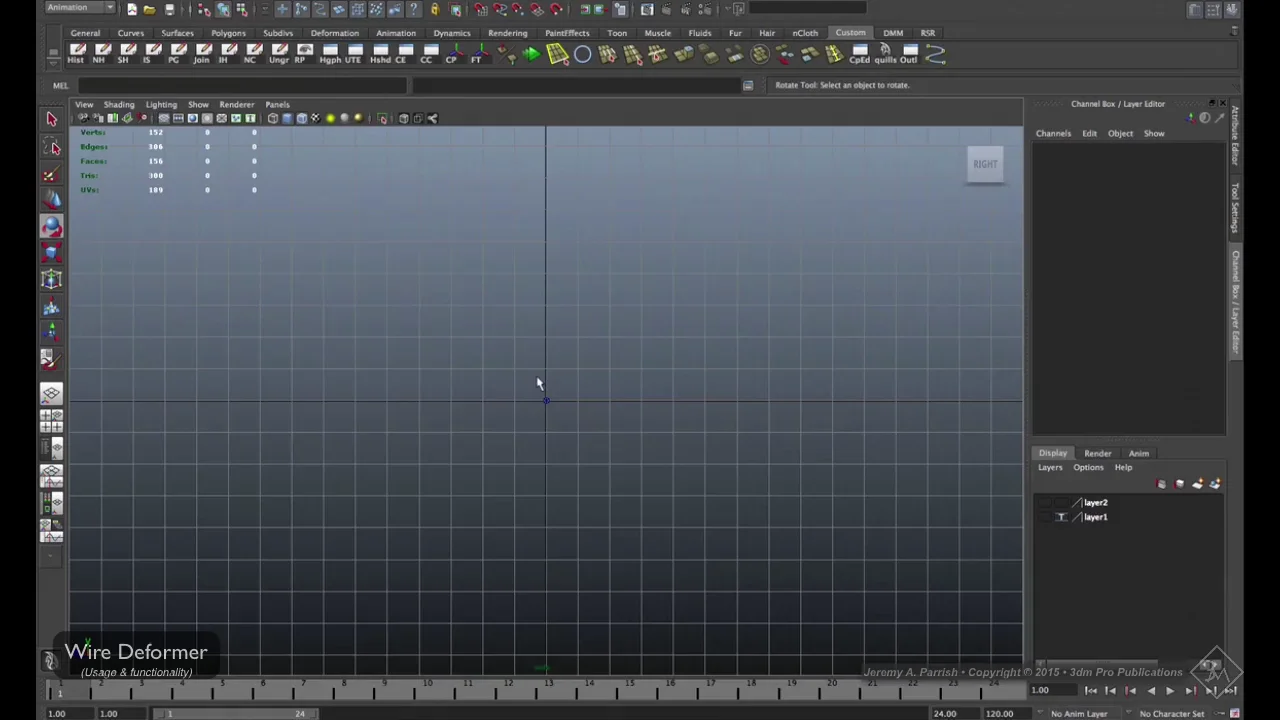Switch to the Deformation shelf tab
Image resolution: width=1280 pixels, height=720 pixels.
click(334, 33)
